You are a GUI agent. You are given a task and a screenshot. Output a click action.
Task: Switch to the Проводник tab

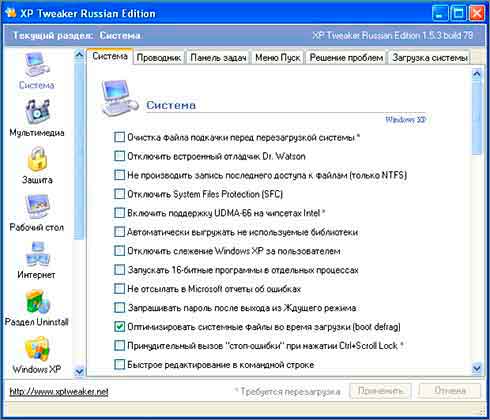(x=159, y=58)
